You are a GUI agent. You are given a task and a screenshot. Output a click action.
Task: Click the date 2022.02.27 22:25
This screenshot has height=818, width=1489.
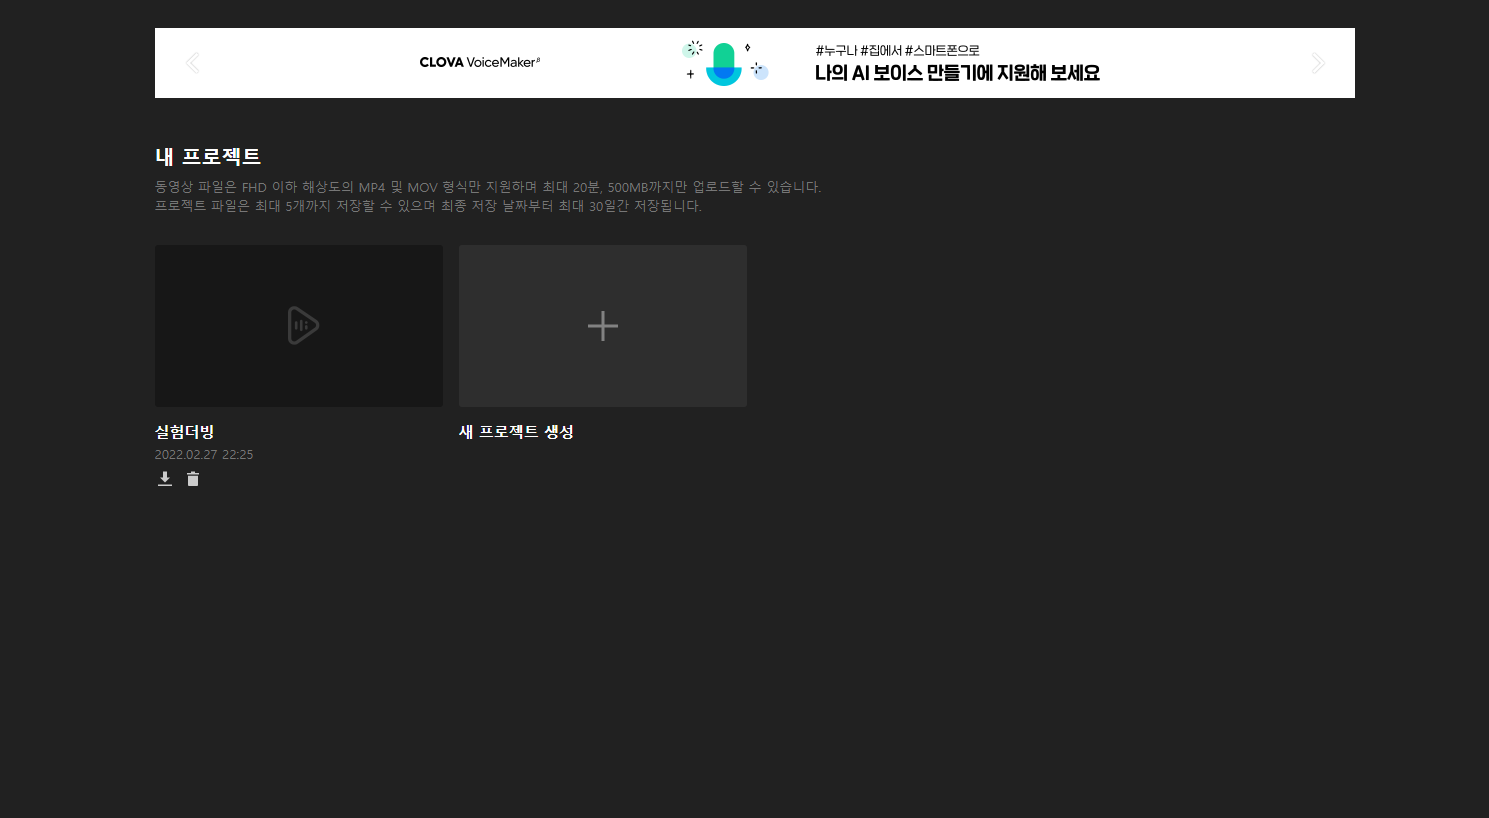(x=204, y=455)
